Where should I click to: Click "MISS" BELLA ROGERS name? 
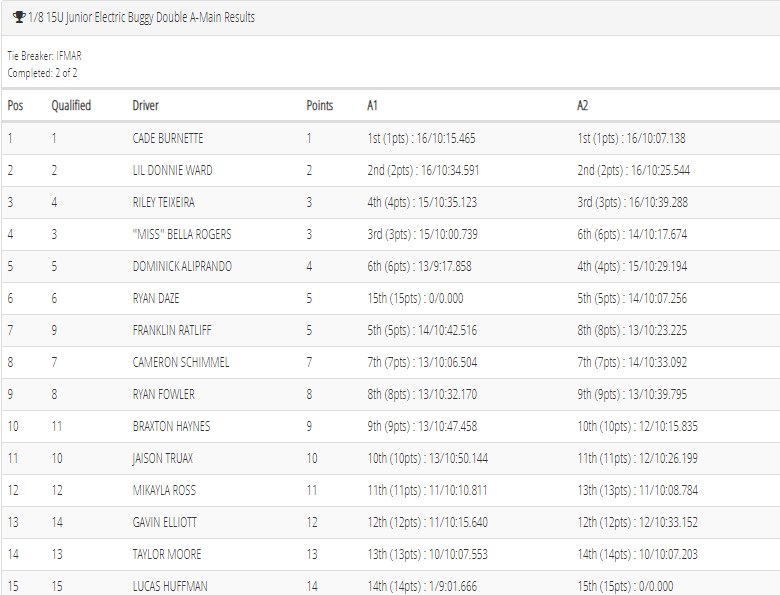182,234
